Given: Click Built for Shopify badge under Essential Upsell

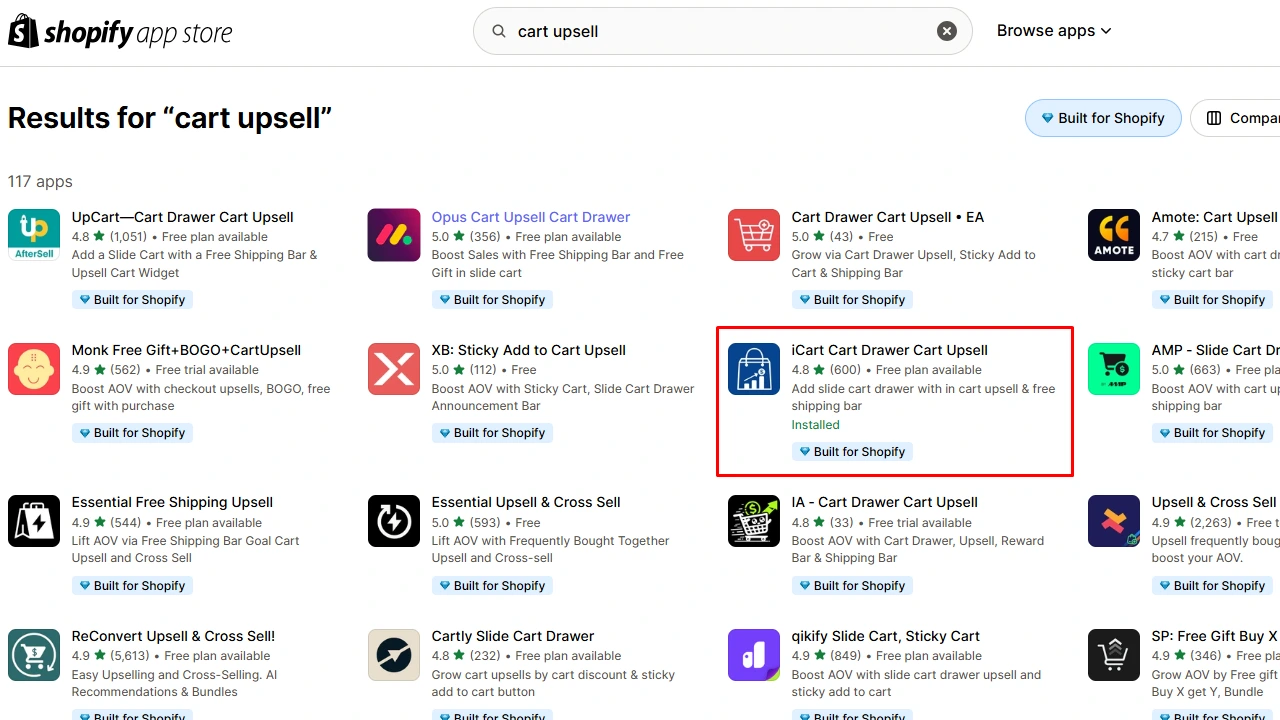Looking at the screenshot, I should (x=491, y=586).
